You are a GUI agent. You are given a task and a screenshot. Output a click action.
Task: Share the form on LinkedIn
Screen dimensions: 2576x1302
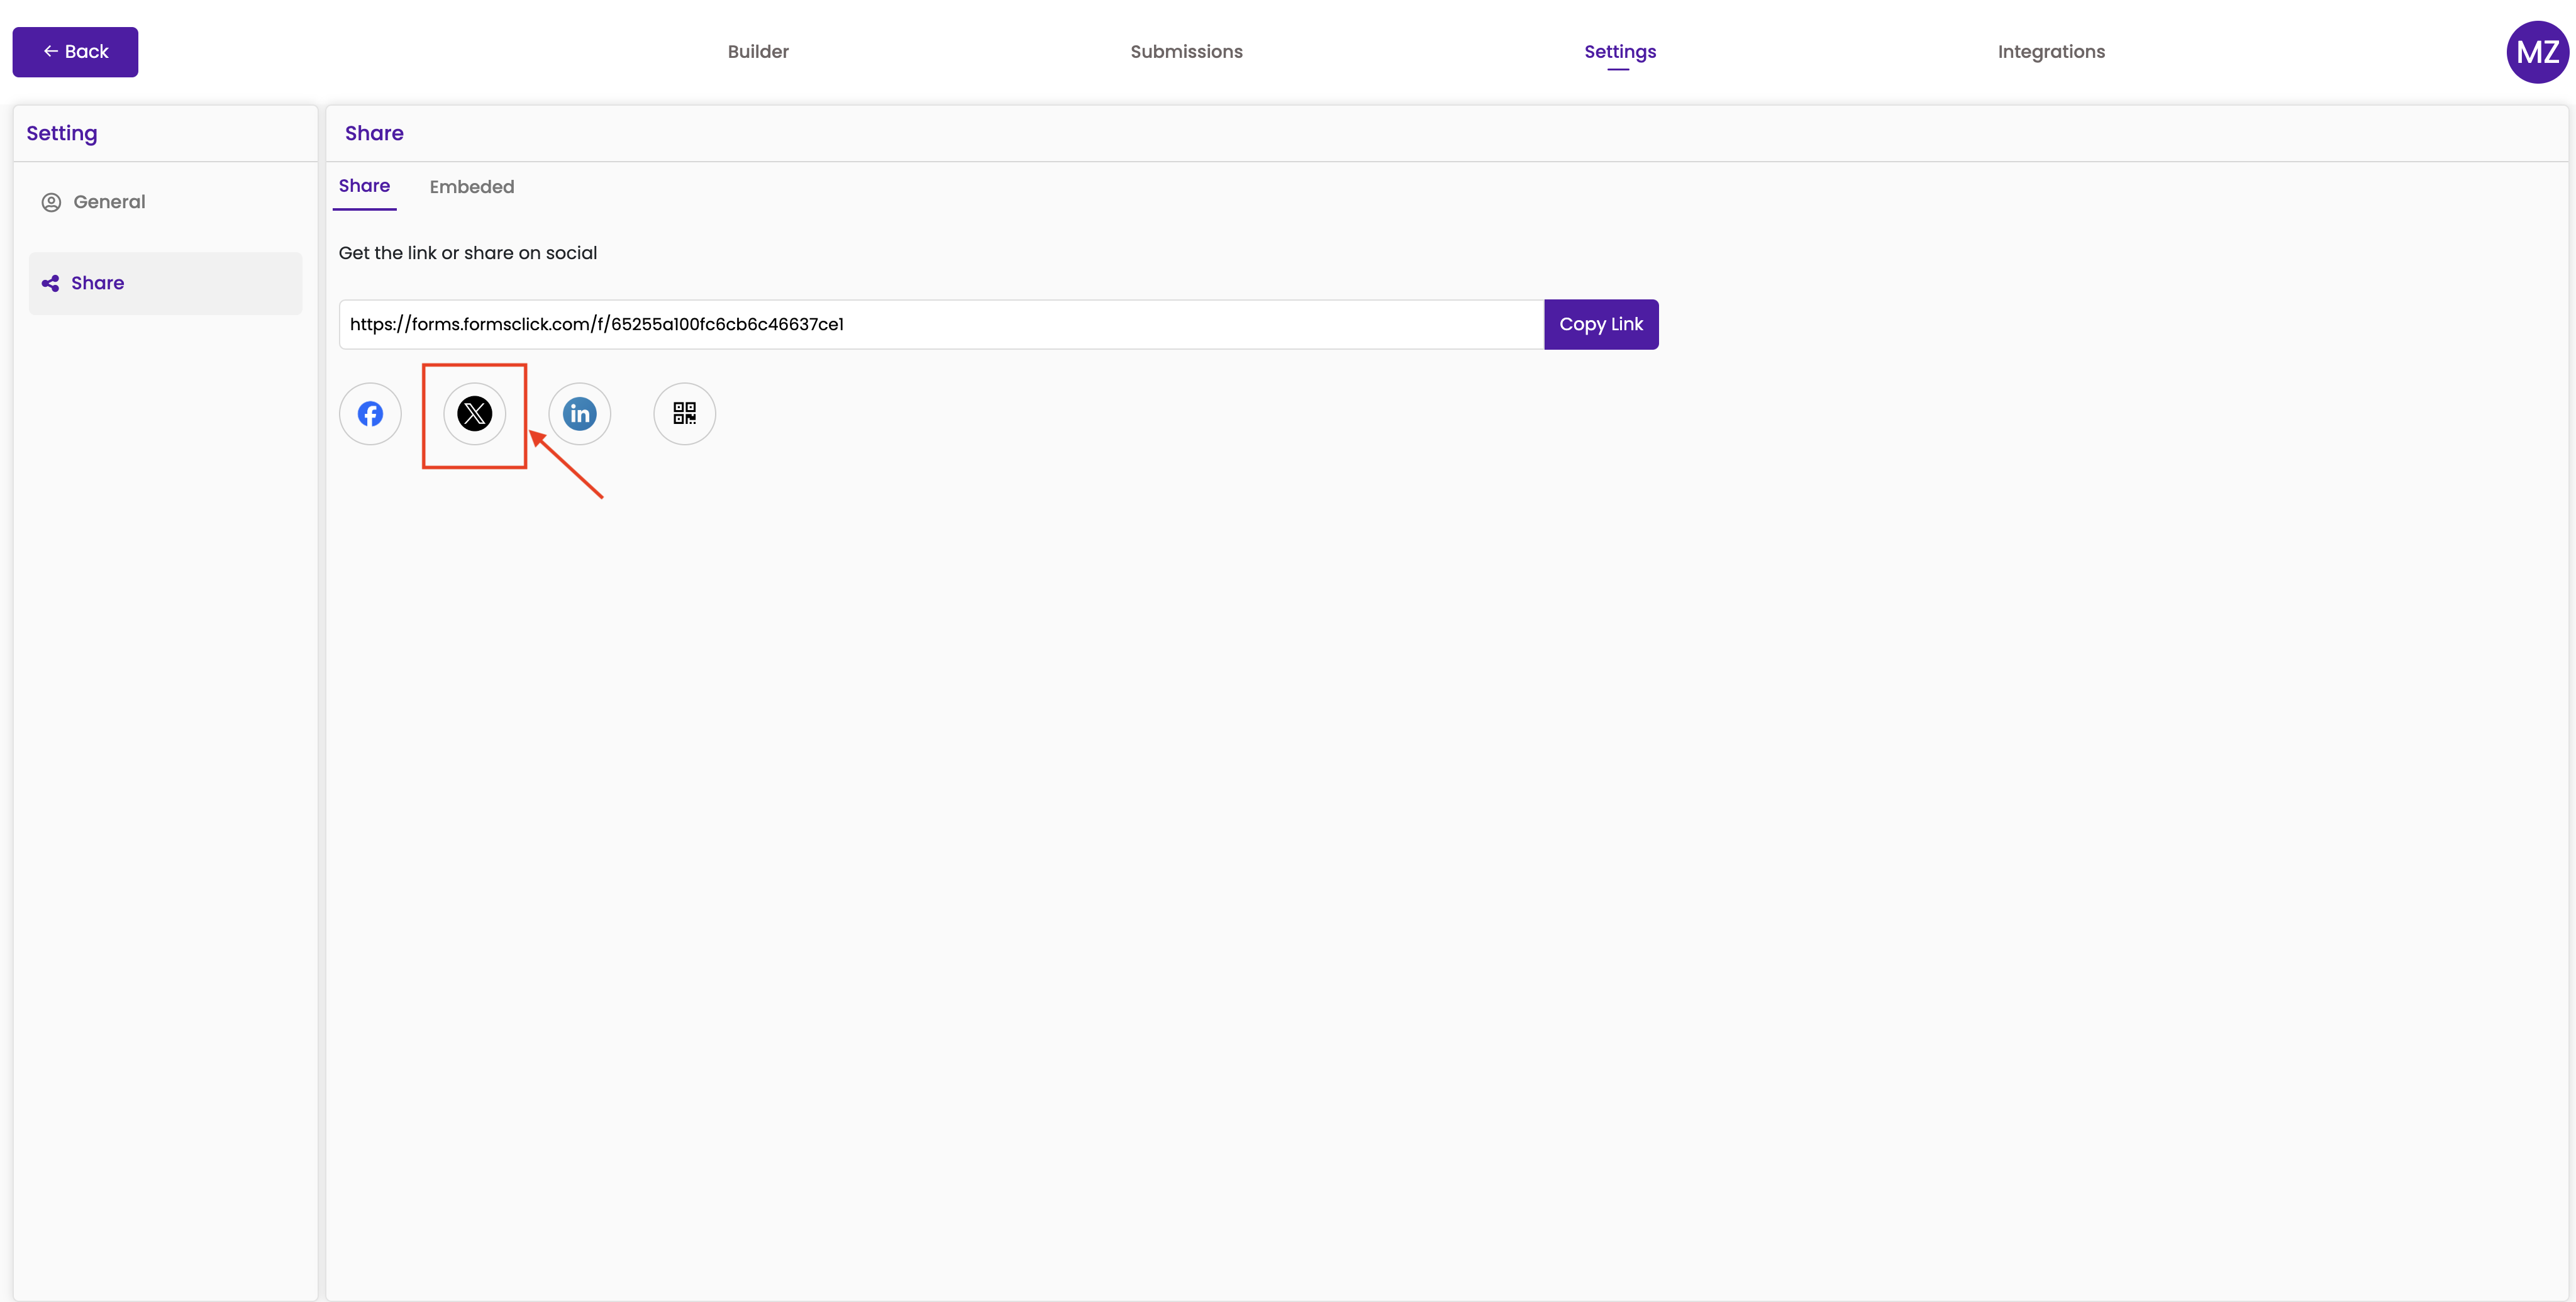[580, 414]
